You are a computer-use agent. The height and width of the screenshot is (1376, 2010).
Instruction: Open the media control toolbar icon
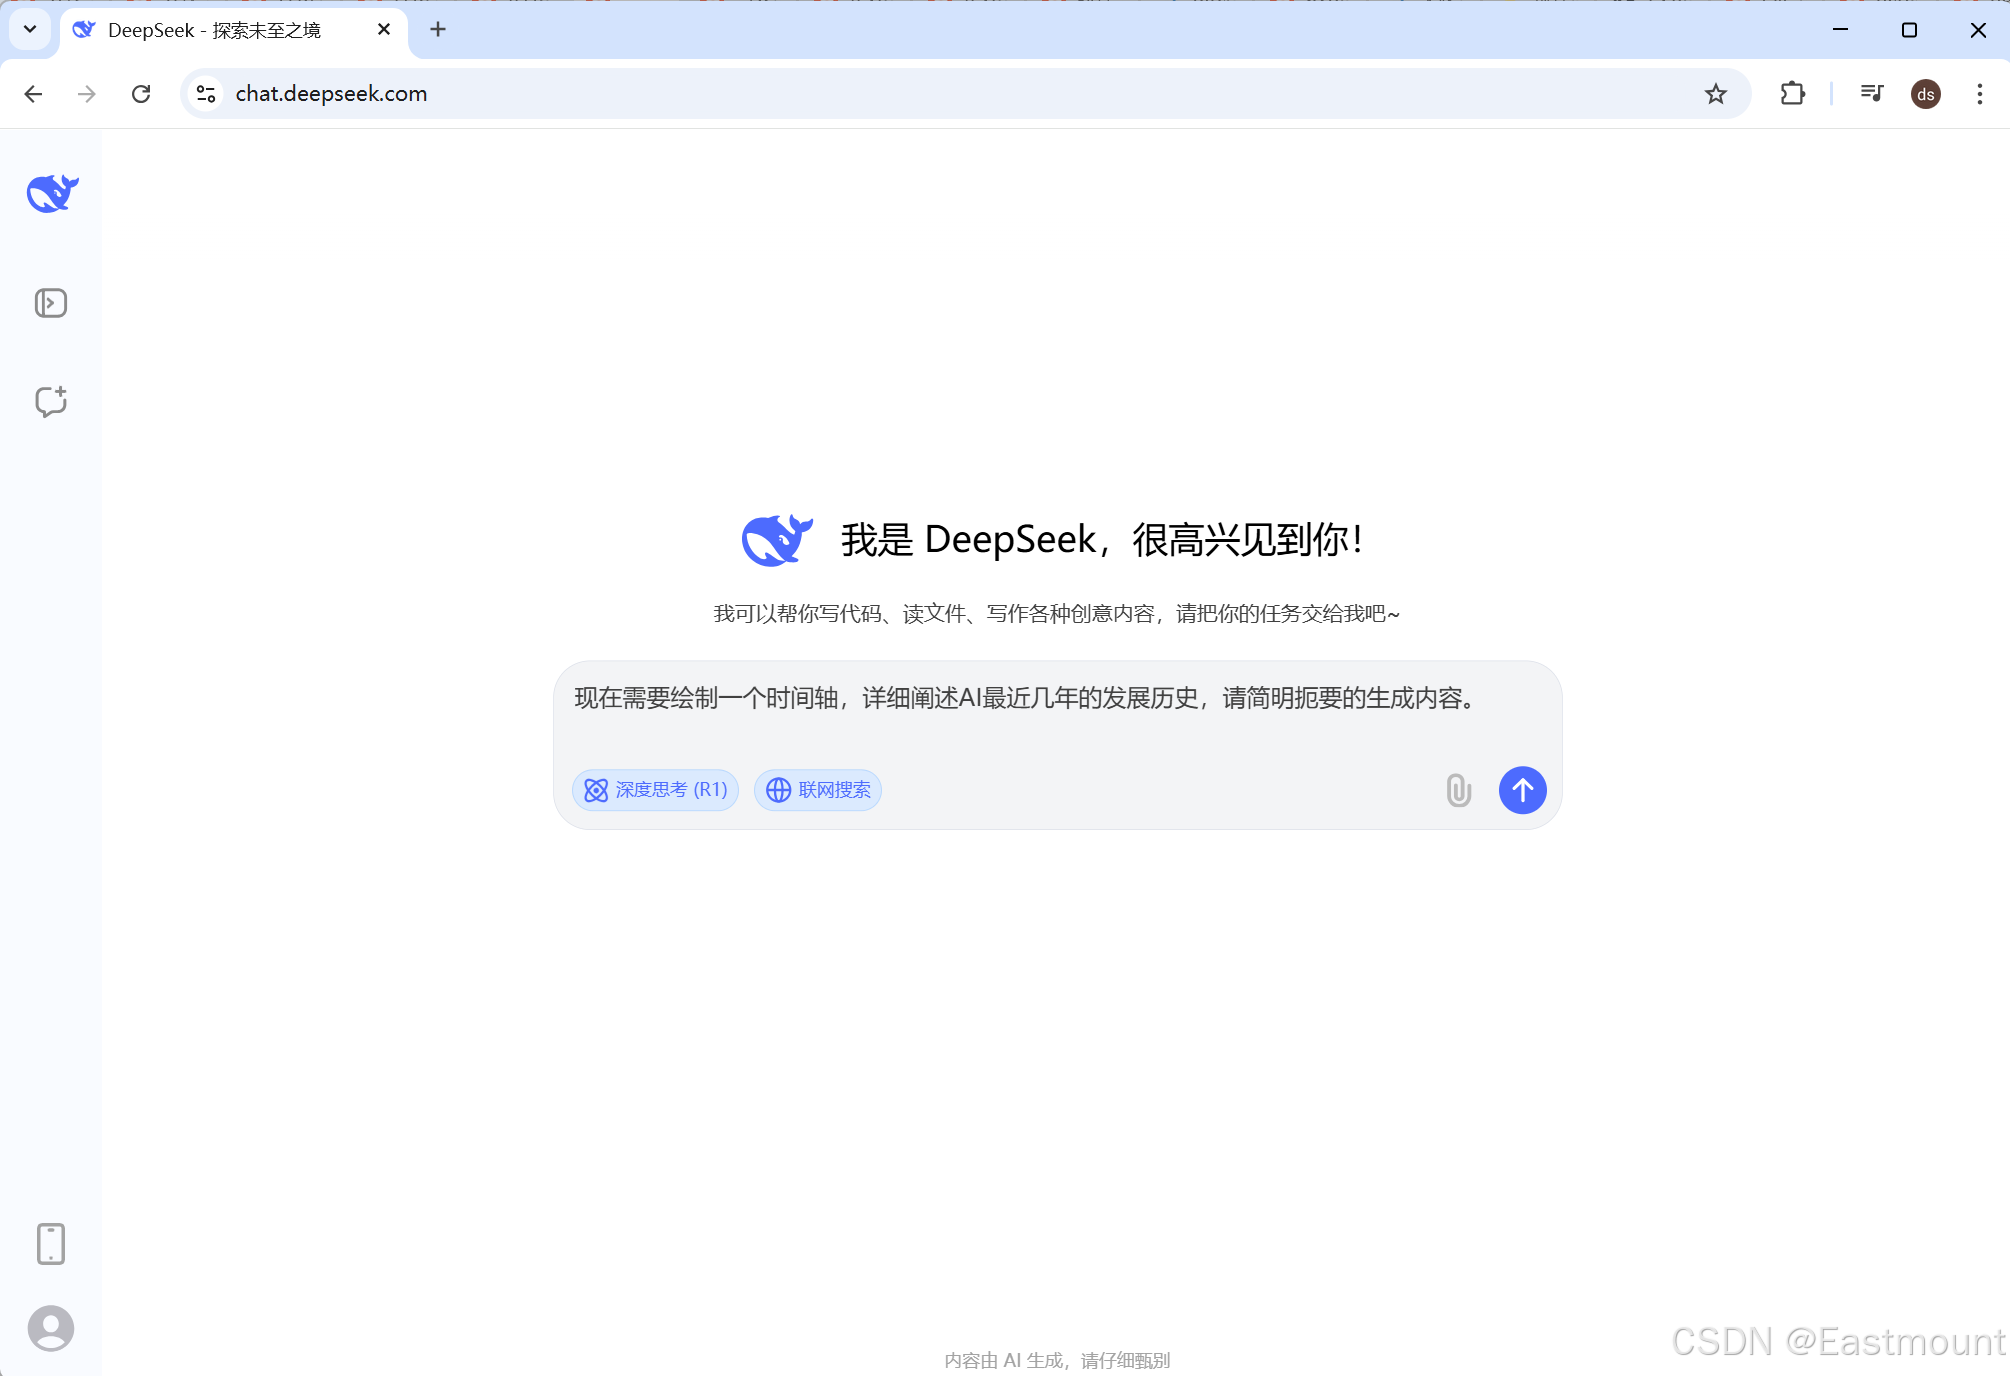coord(1871,94)
